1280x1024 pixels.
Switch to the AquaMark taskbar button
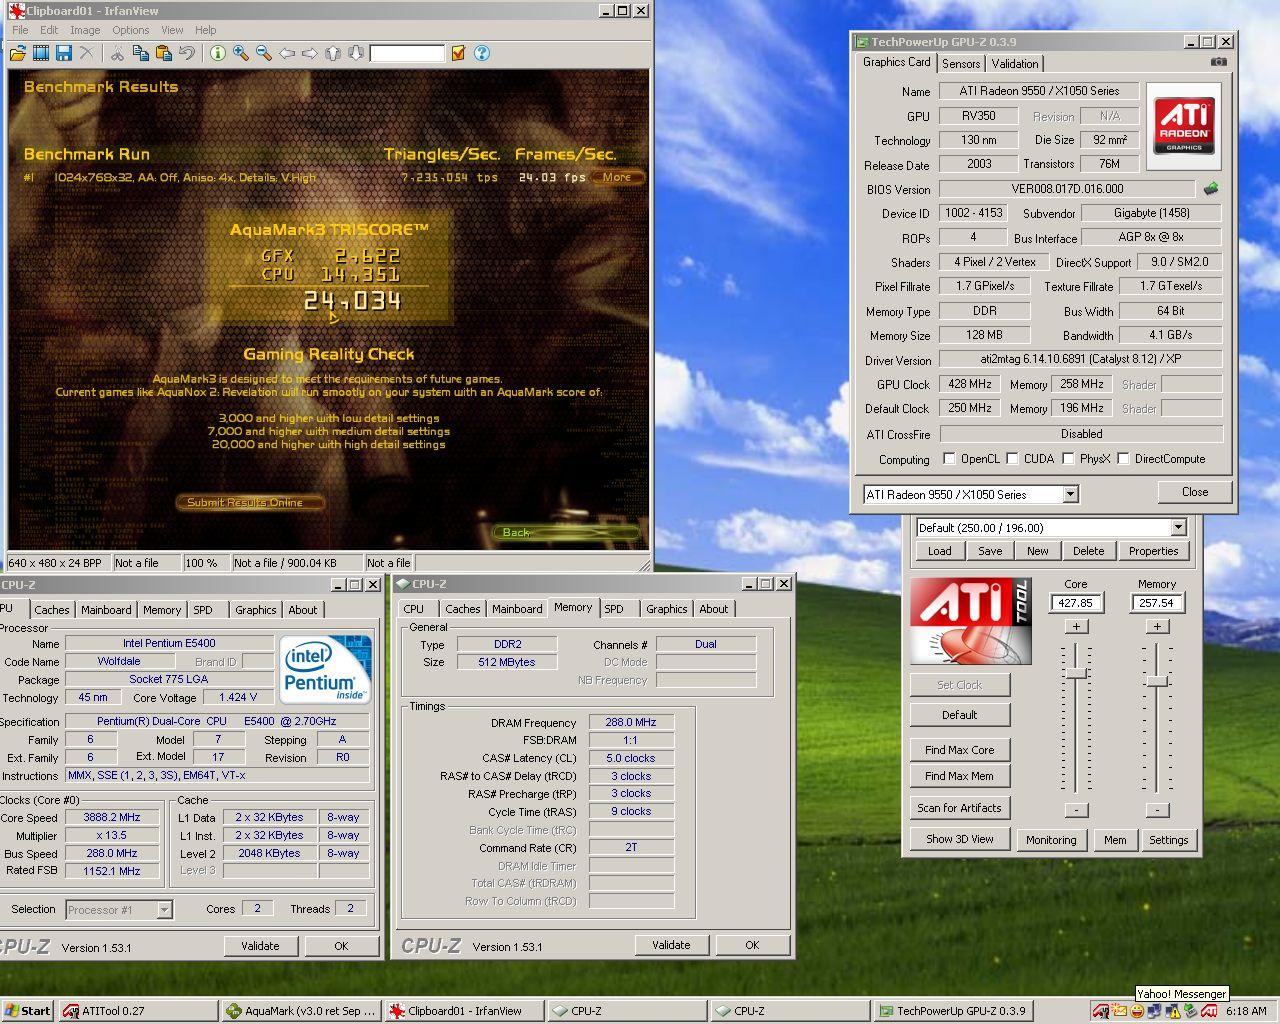click(301, 1011)
